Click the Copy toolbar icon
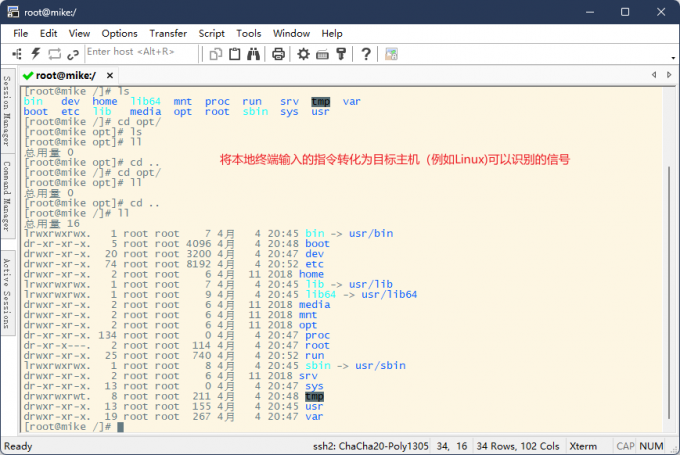The width and height of the screenshot is (680, 455). coord(216,54)
